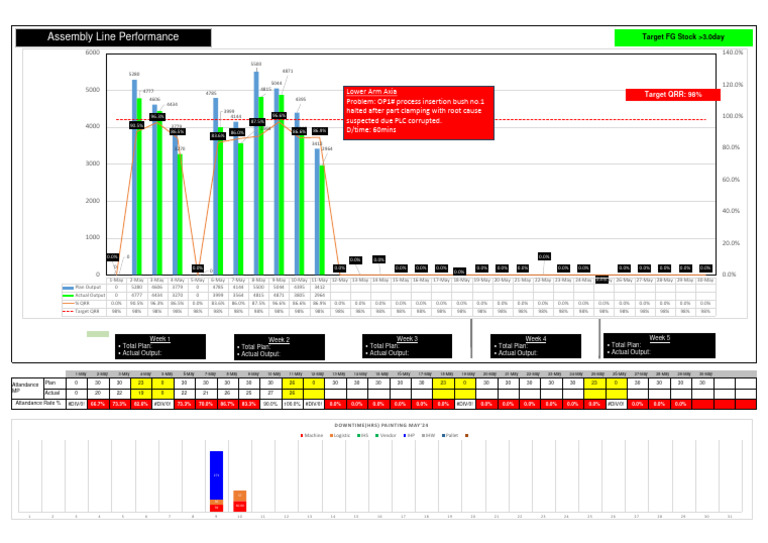Click the blue Plan Output legend key
768x543 pixels.
(x=68, y=288)
